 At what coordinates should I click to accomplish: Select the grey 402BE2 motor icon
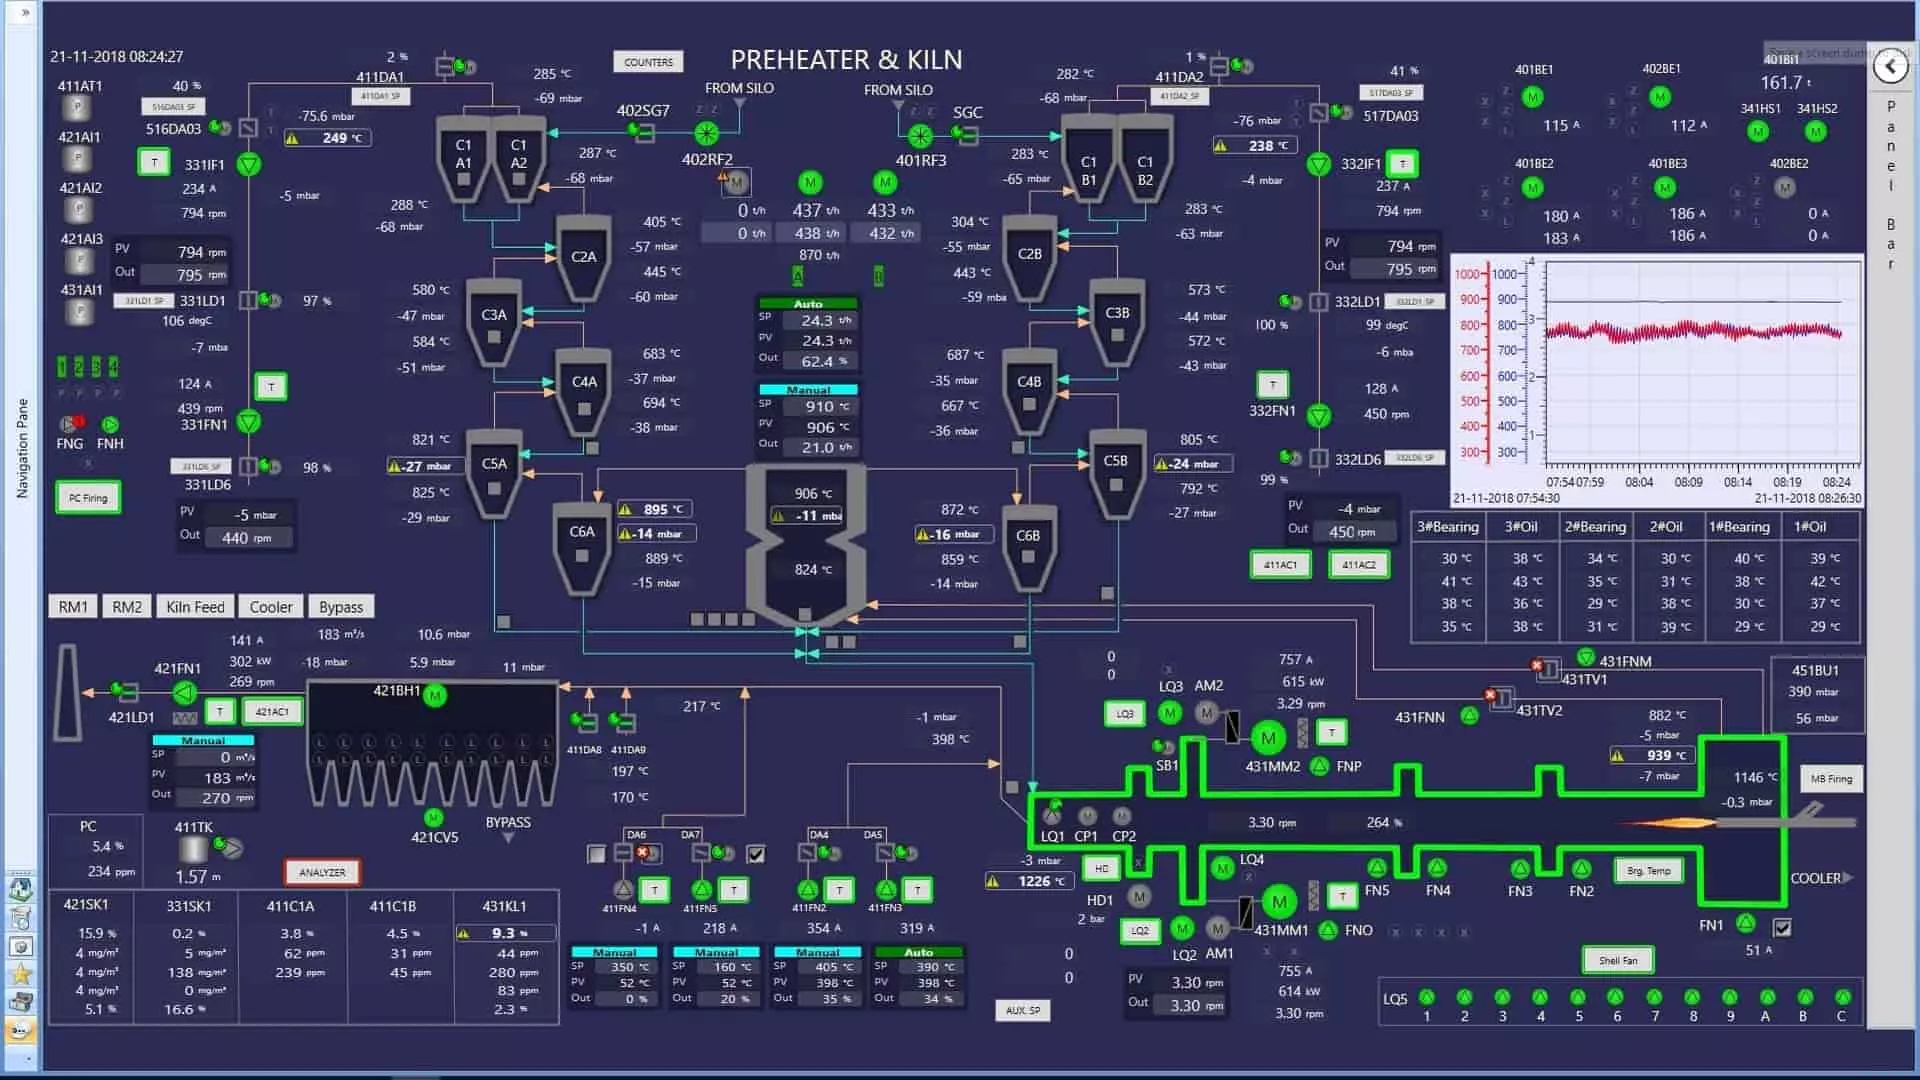pos(1785,187)
